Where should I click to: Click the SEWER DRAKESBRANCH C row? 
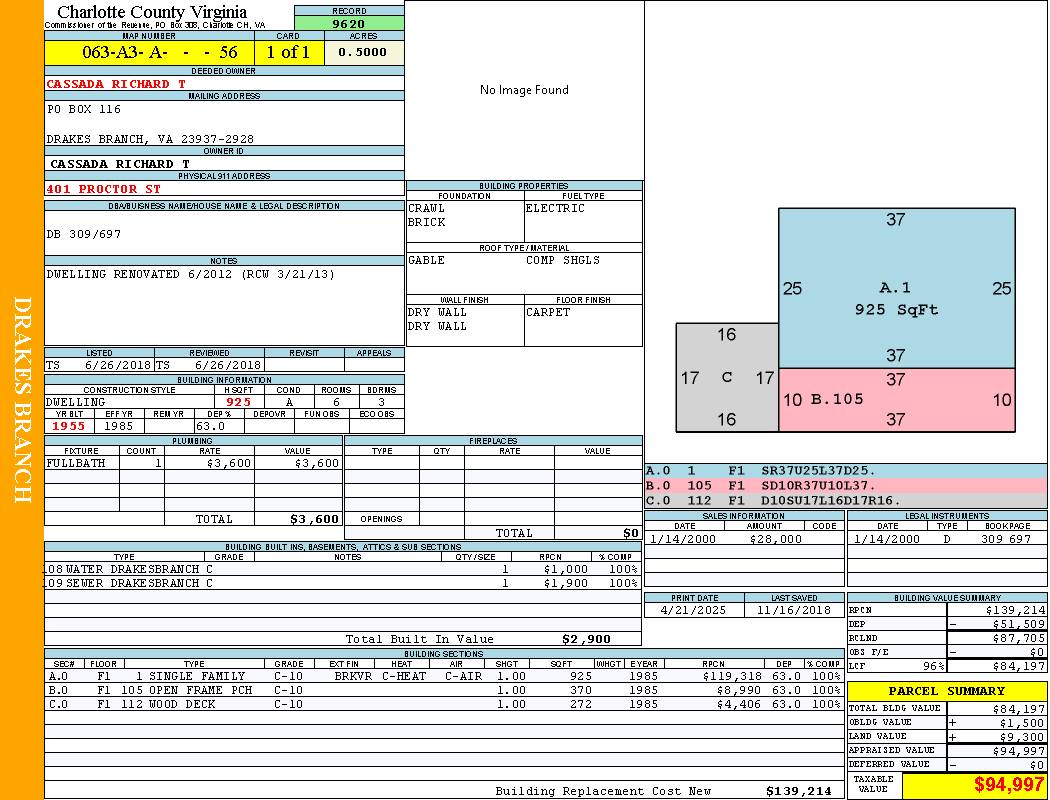(343, 584)
